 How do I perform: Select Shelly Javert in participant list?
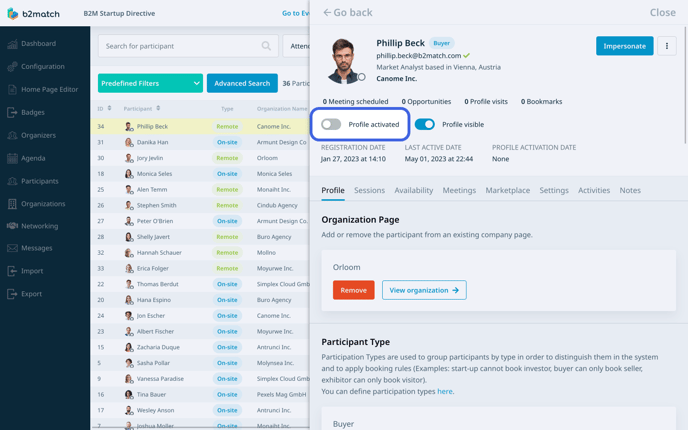(153, 237)
